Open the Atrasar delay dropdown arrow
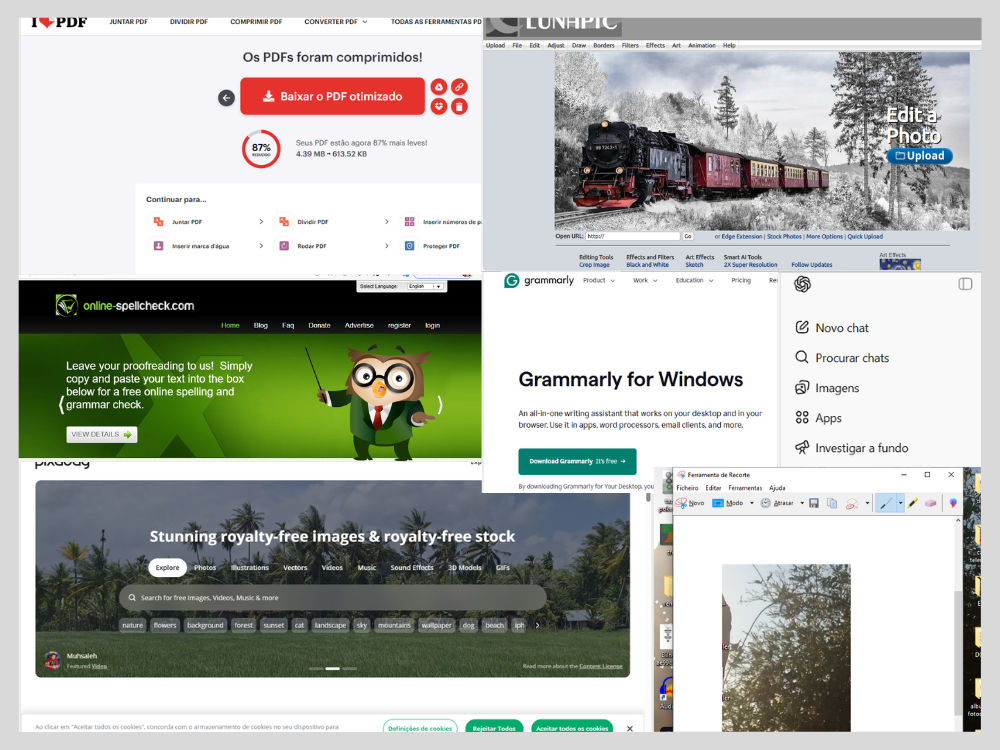The image size is (1000, 750). click(802, 503)
